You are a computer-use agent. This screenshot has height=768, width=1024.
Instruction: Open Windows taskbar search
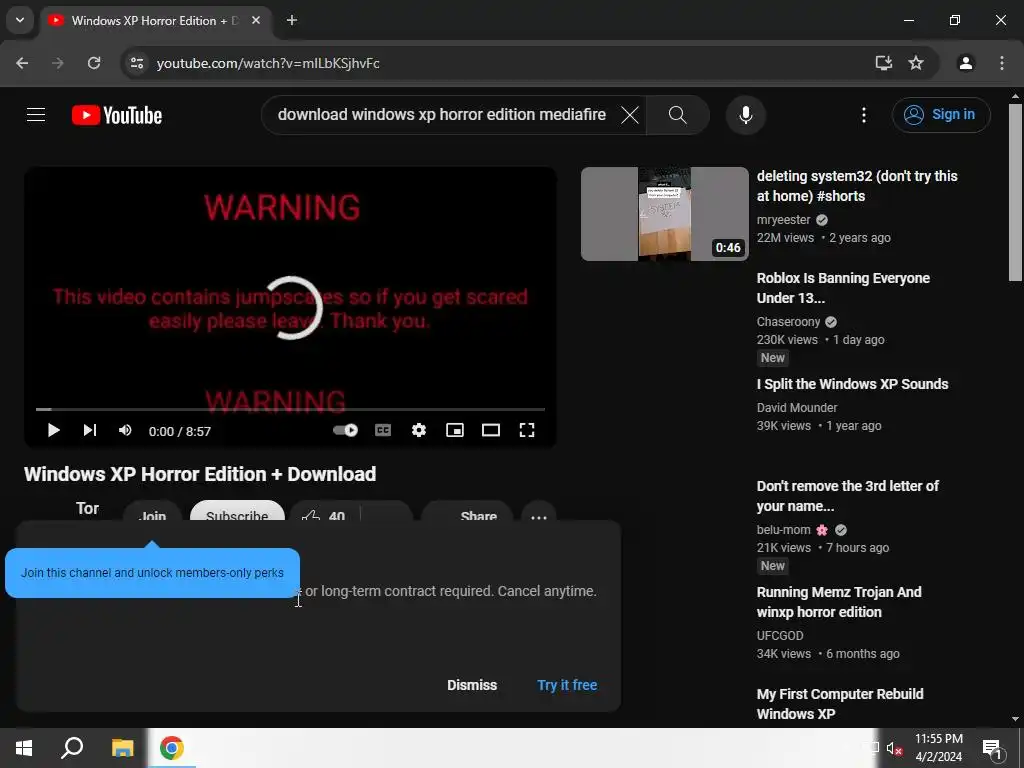coord(72,748)
